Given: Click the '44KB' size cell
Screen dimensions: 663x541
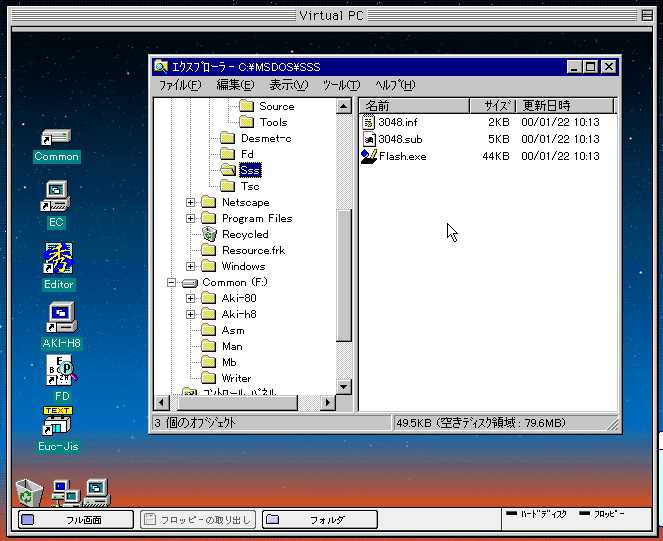Looking at the screenshot, I should click(496, 156).
